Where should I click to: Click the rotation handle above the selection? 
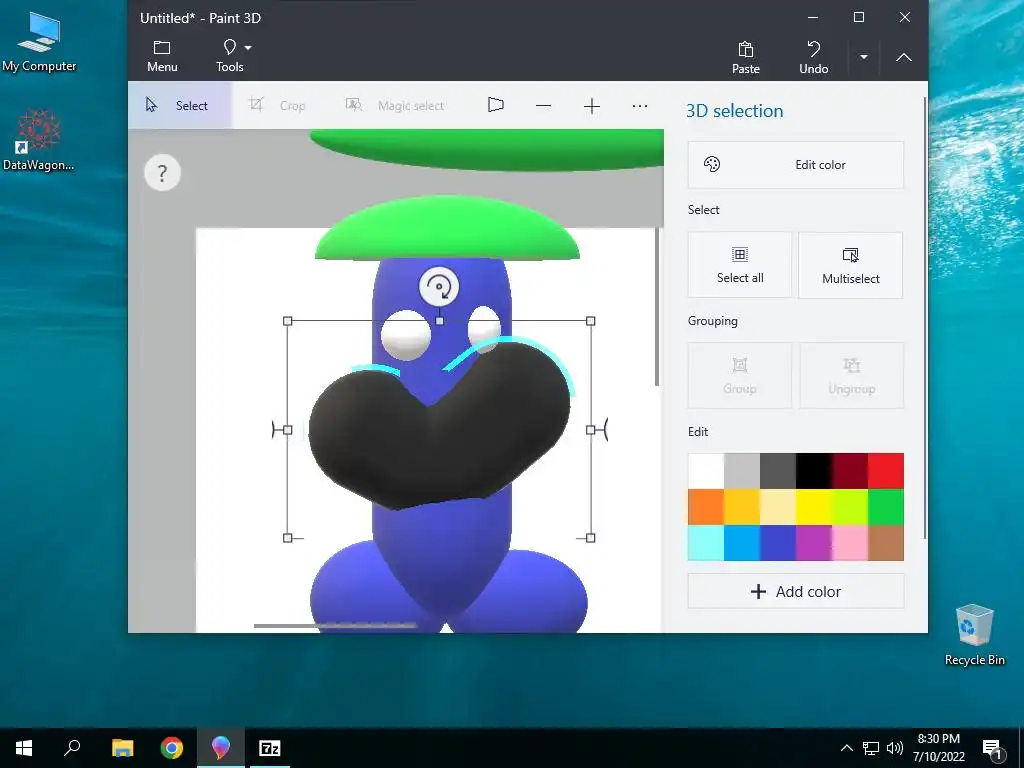[x=440, y=286]
